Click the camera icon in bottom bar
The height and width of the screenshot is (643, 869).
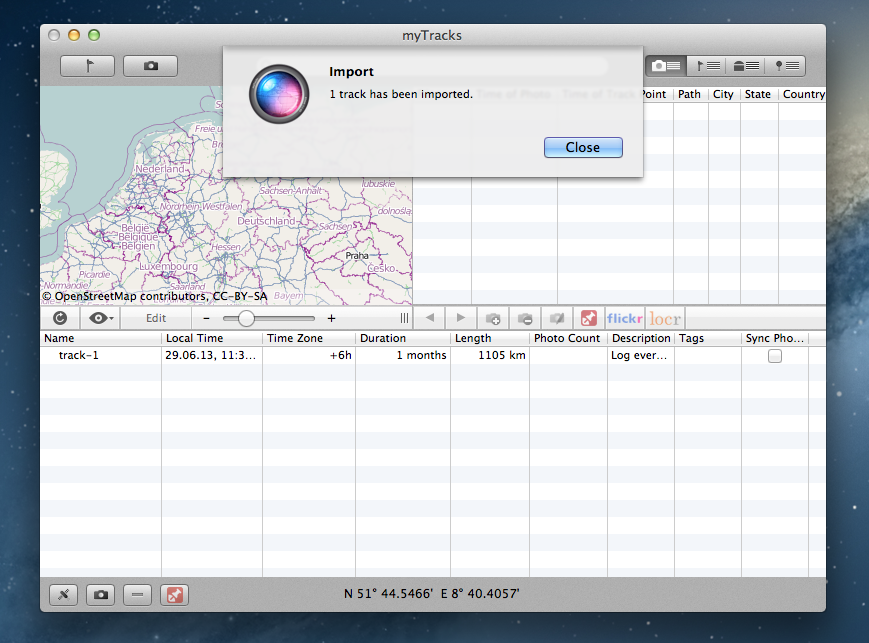[100, 595]
